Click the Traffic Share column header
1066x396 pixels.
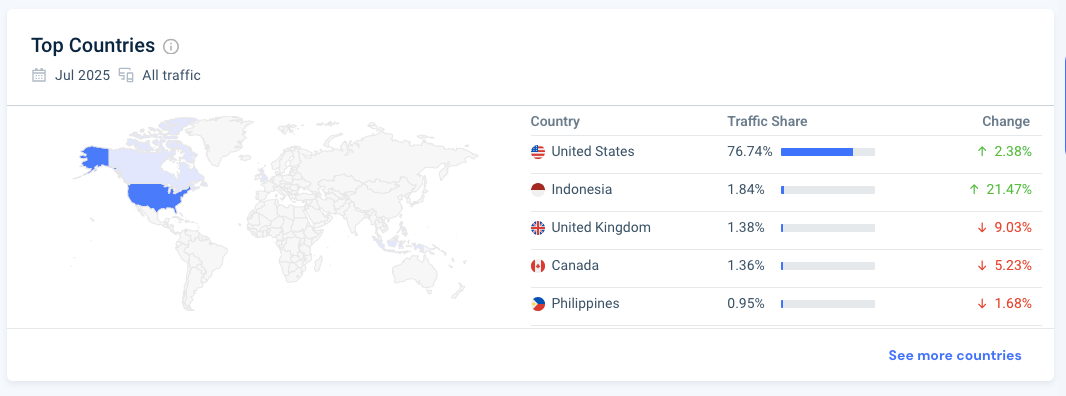[x=767, y=122]
